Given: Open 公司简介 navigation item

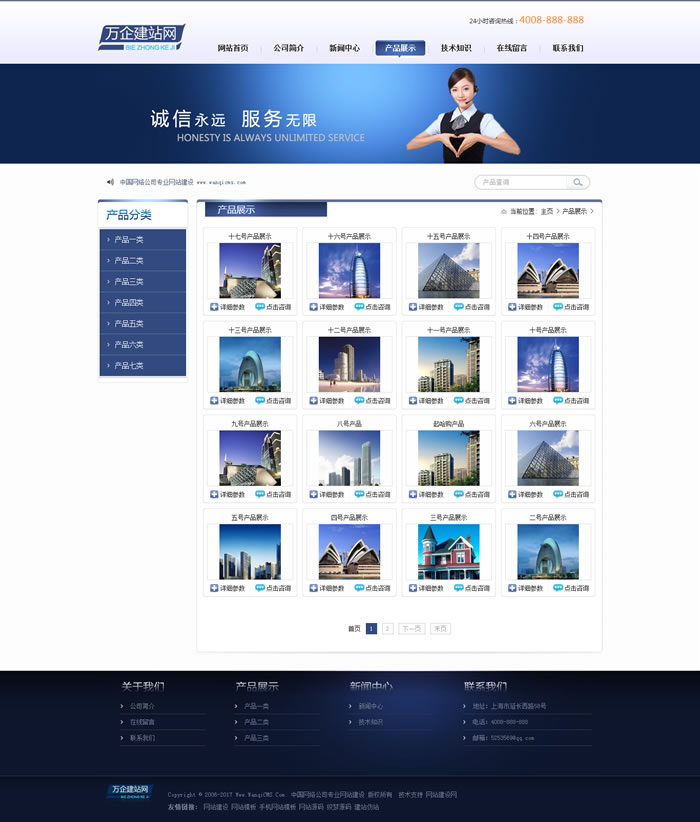Looking at the screenshot, I should 288,48.
